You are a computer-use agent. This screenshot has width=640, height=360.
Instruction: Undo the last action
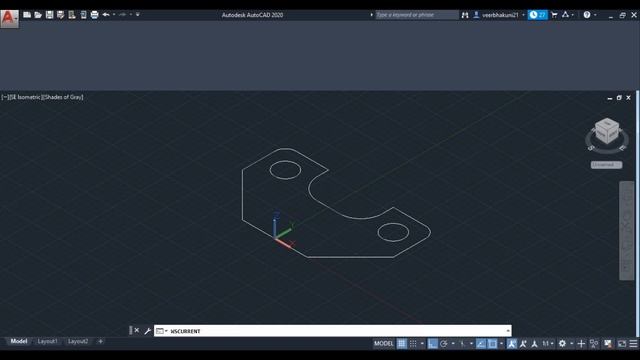tap(106, 15)
